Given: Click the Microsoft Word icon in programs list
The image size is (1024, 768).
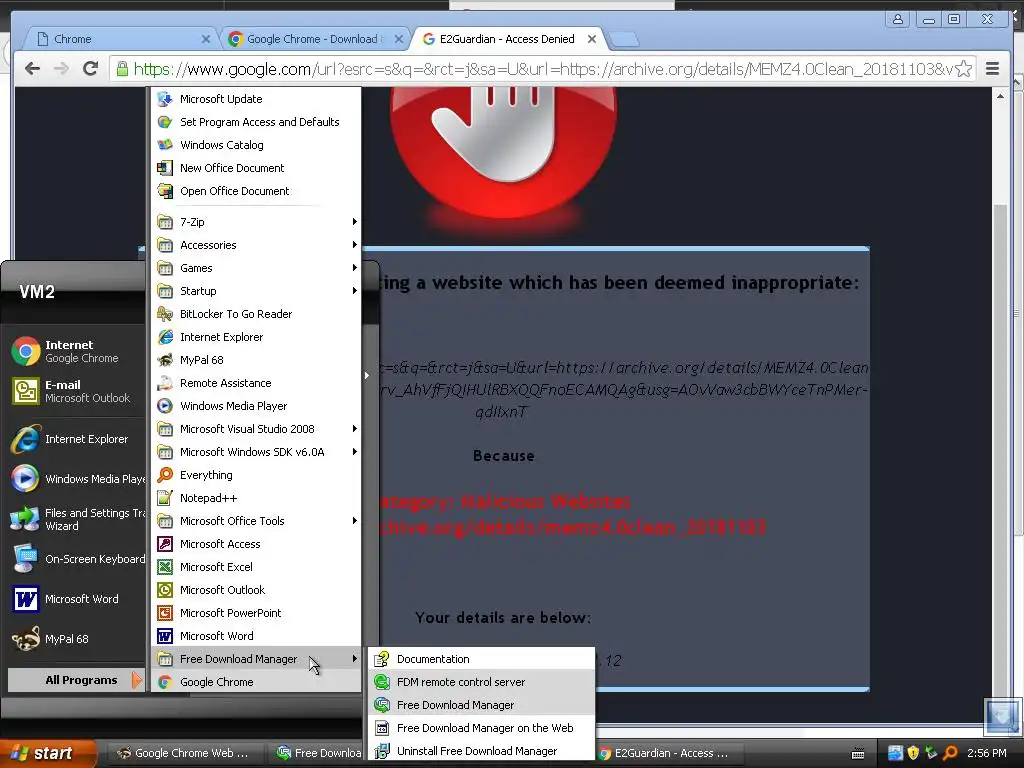Looking at the screenshot, I should pos(165,636).
